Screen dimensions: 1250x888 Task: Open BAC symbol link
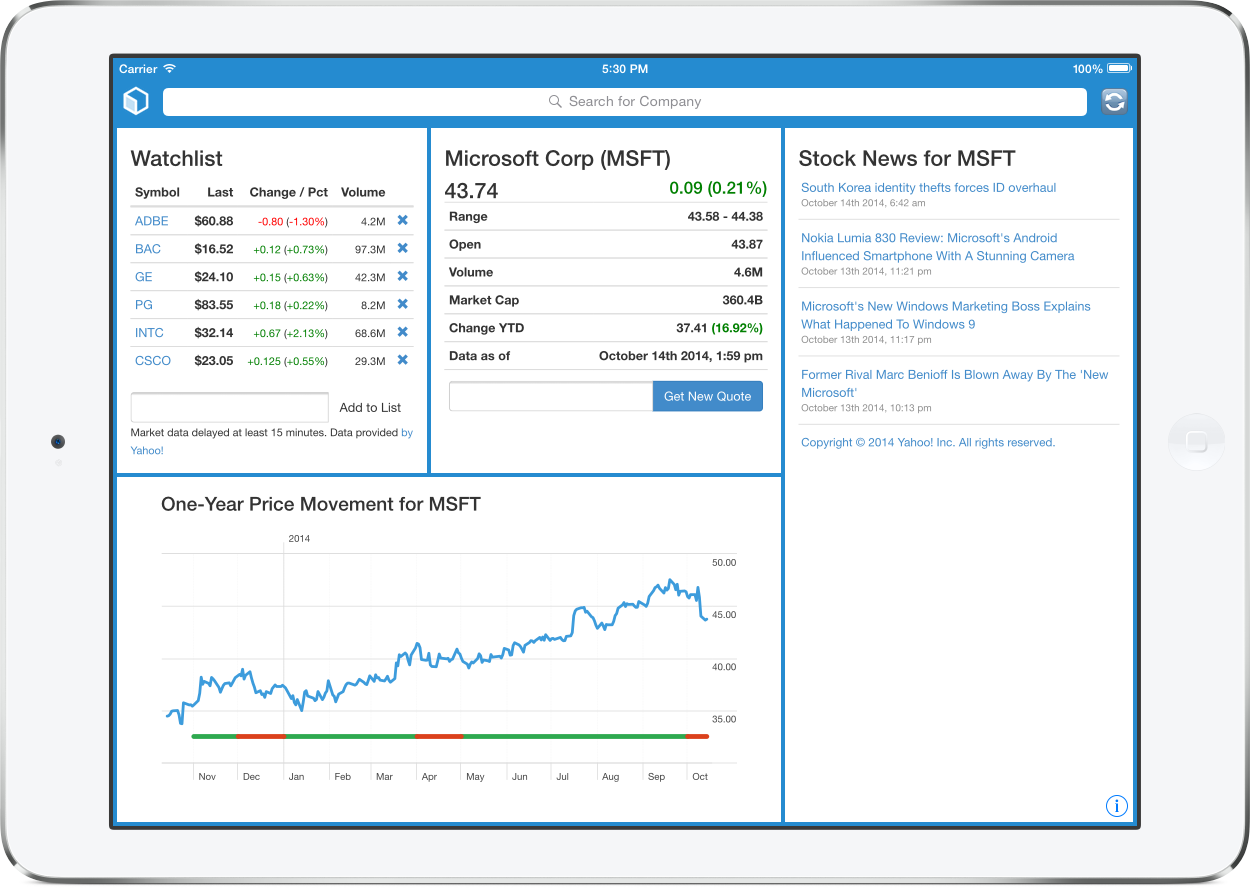click(148, 249)
